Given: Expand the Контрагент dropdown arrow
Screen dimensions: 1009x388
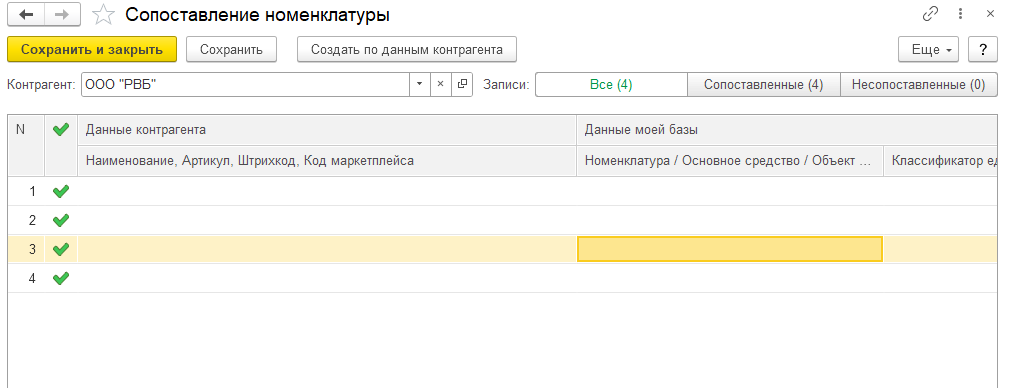Looking at the screenshot, I should click(420, 84).
